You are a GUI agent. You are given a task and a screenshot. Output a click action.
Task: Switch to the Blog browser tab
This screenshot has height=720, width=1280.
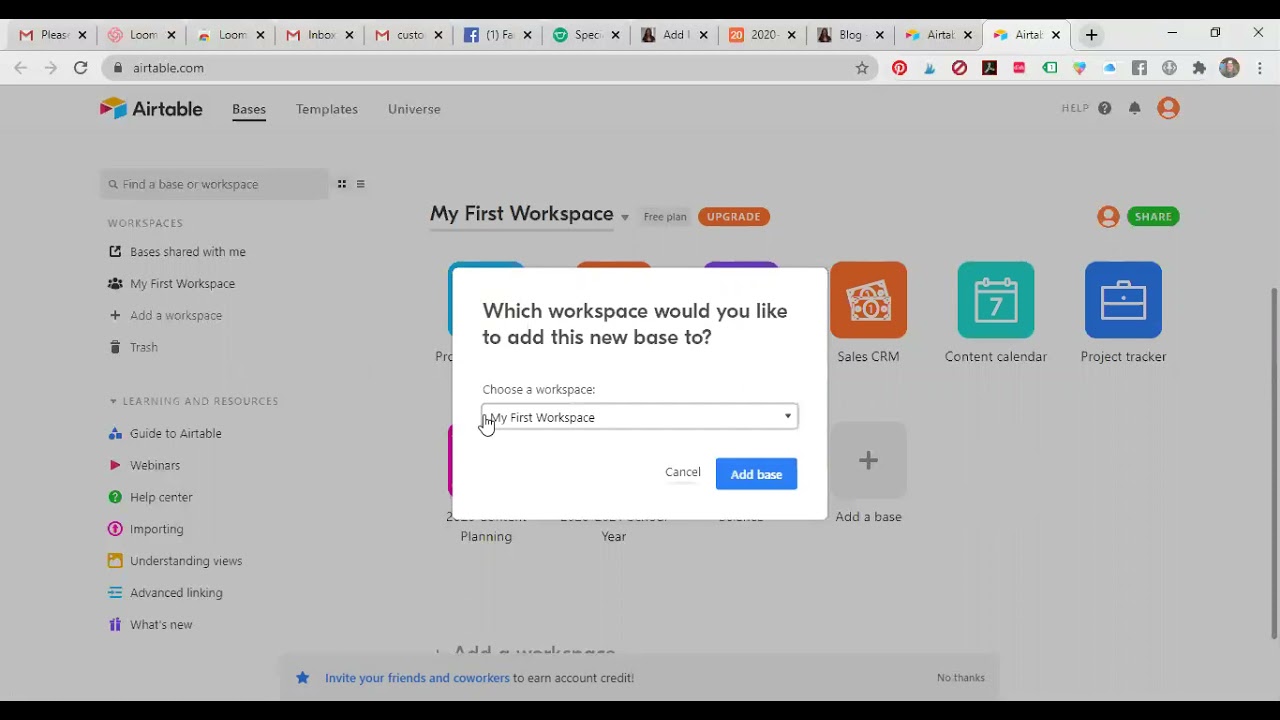850,35
